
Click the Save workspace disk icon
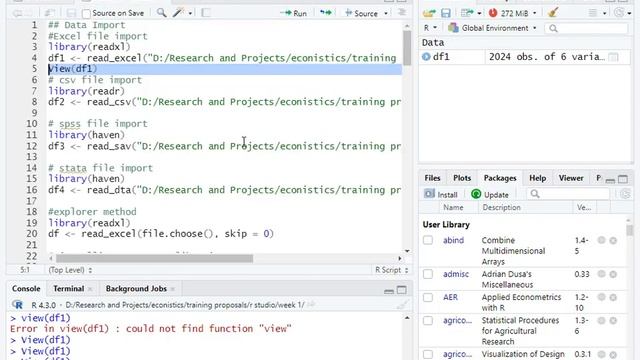446,13
